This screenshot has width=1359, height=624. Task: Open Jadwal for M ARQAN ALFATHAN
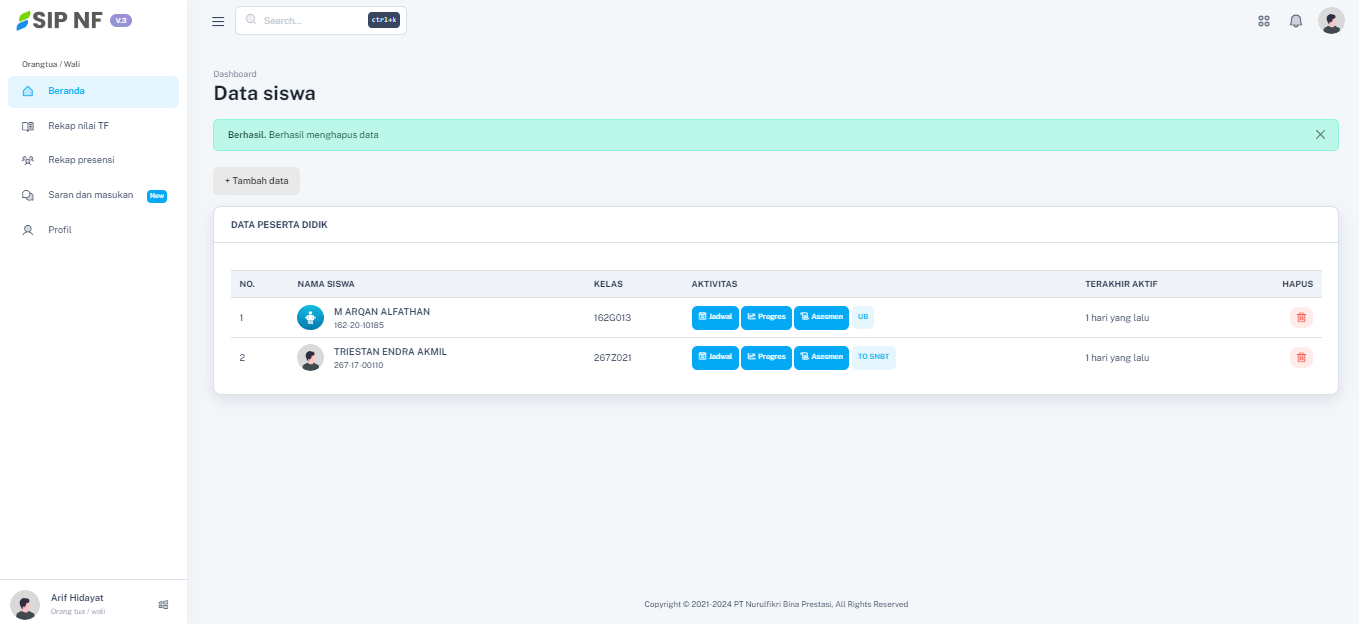coord(715,318)
